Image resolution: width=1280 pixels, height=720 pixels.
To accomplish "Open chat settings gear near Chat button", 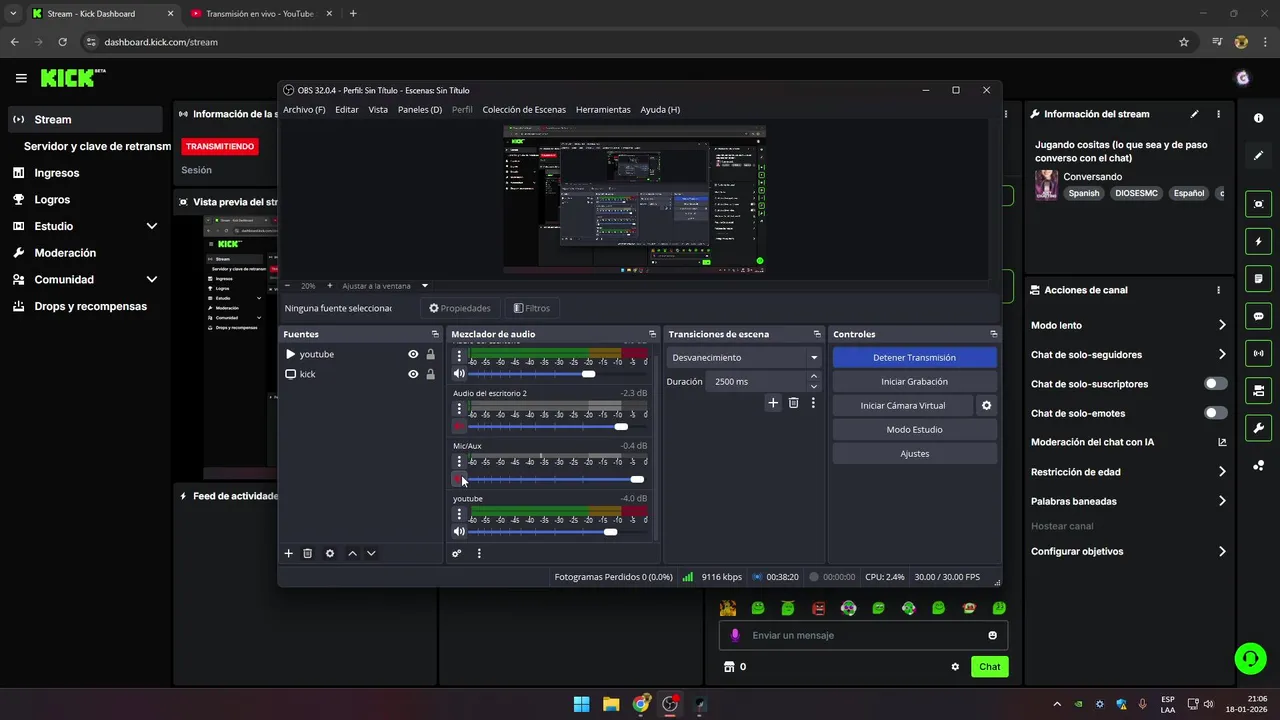I will (955, 667).
